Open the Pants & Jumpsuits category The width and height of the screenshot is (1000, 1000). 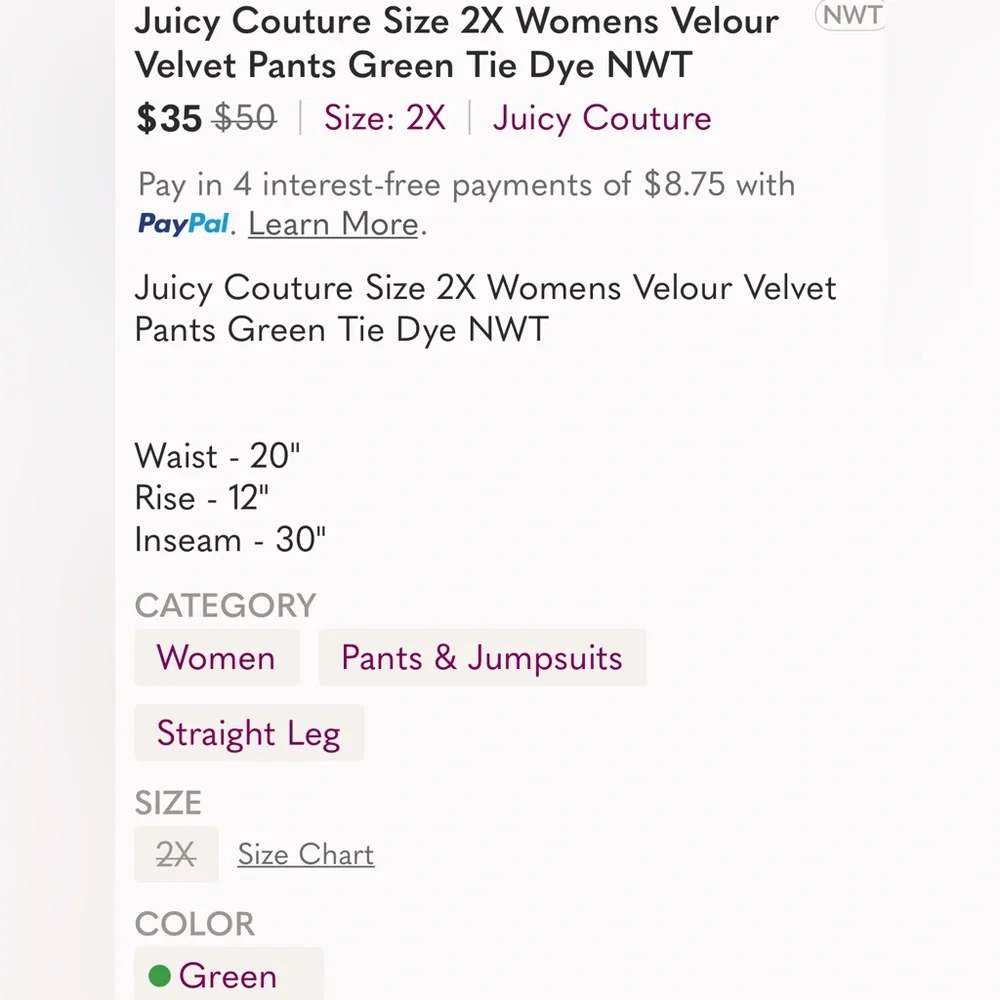pos(482,658)
